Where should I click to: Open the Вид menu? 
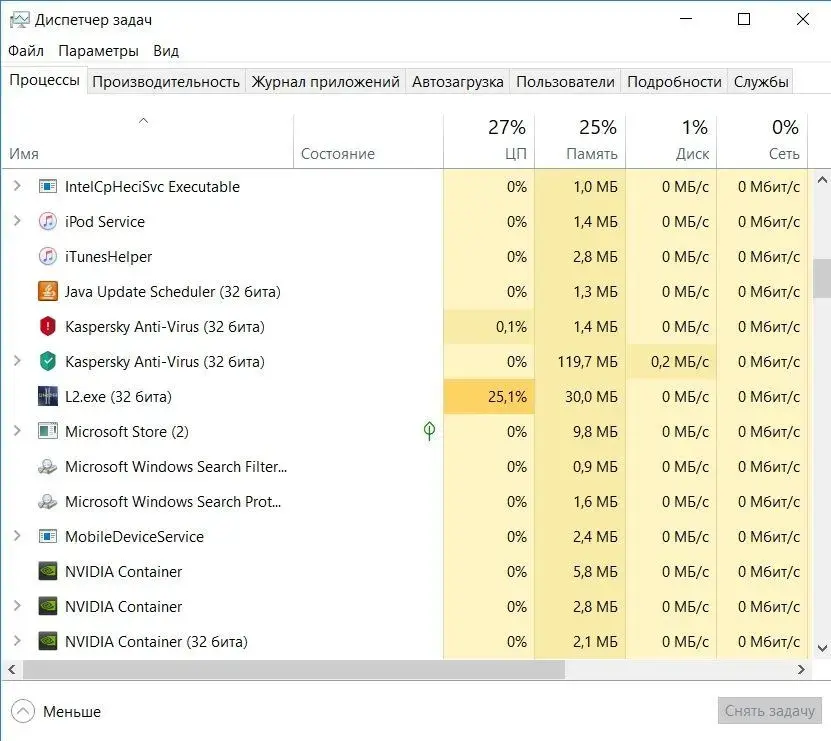(x=166, y=51)
